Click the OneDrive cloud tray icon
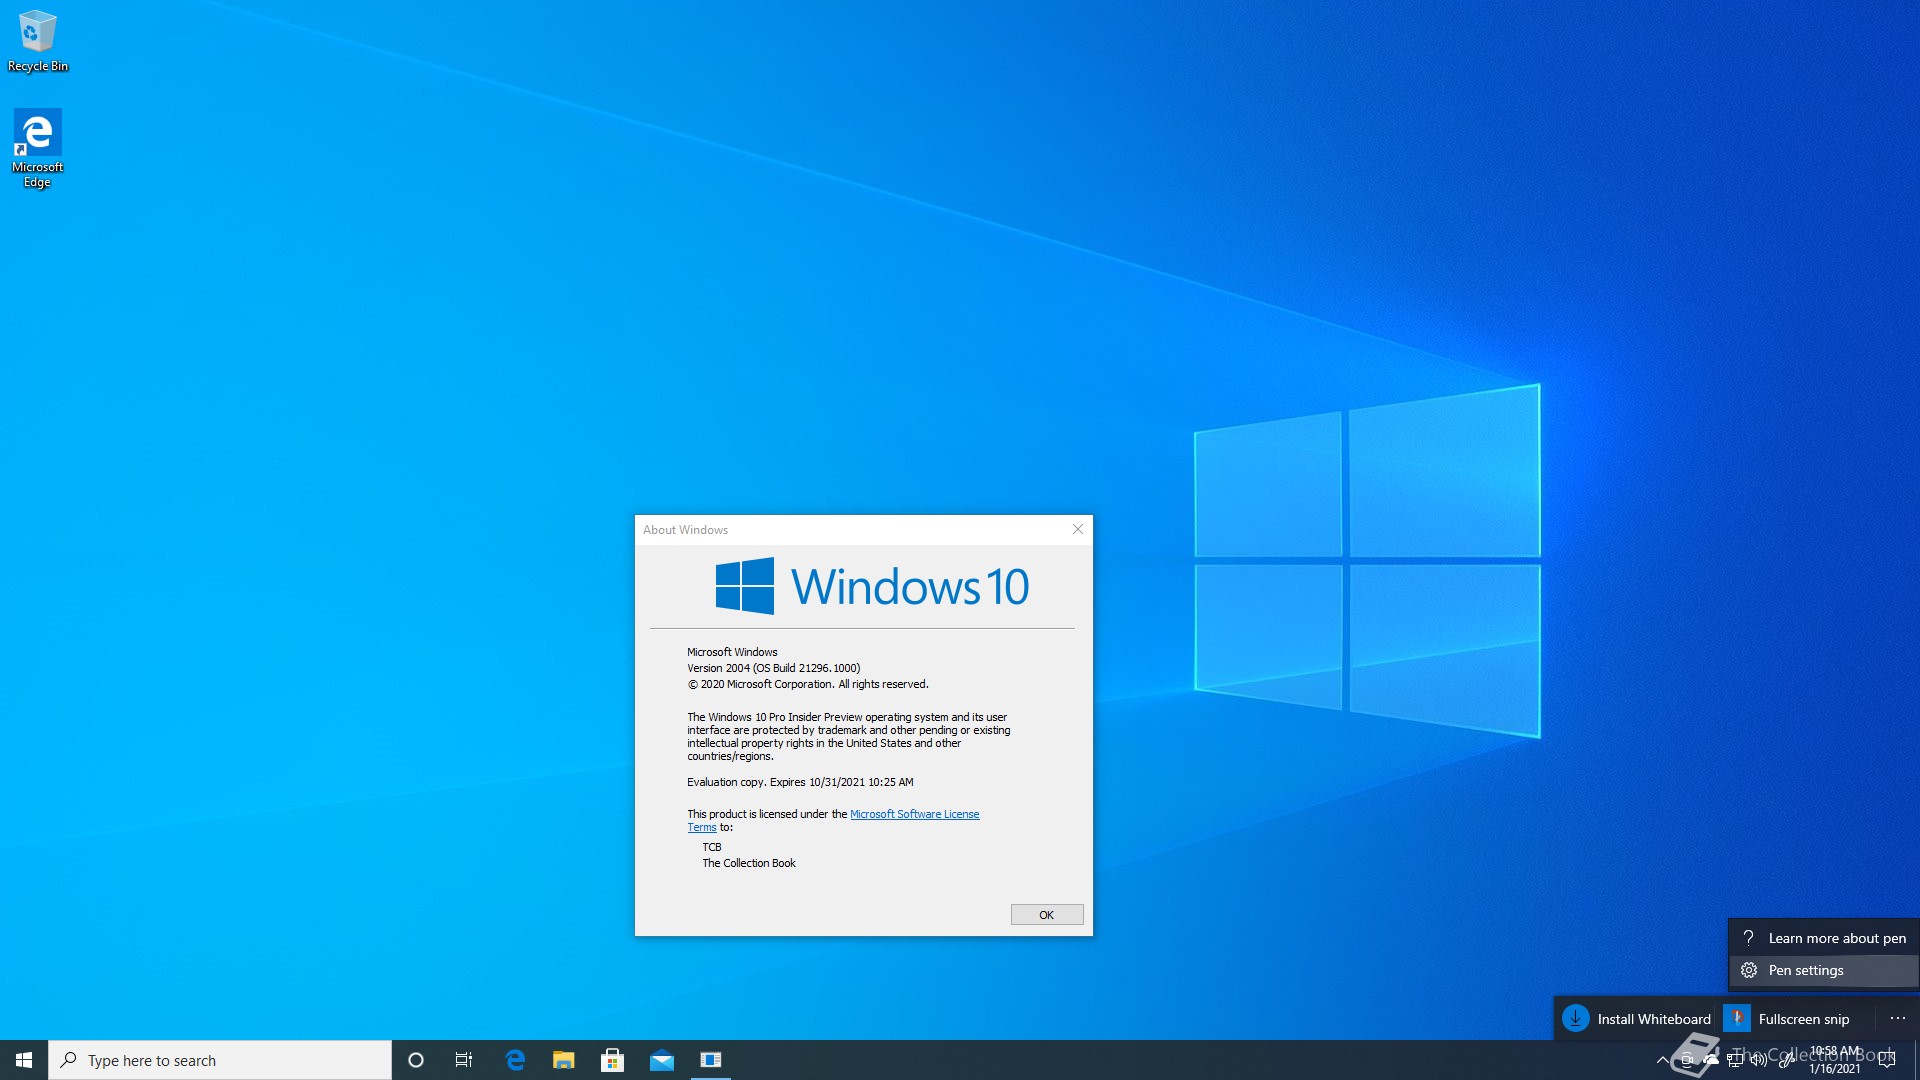The image size is (1920, 1080). click(x=1711, y=1060)
